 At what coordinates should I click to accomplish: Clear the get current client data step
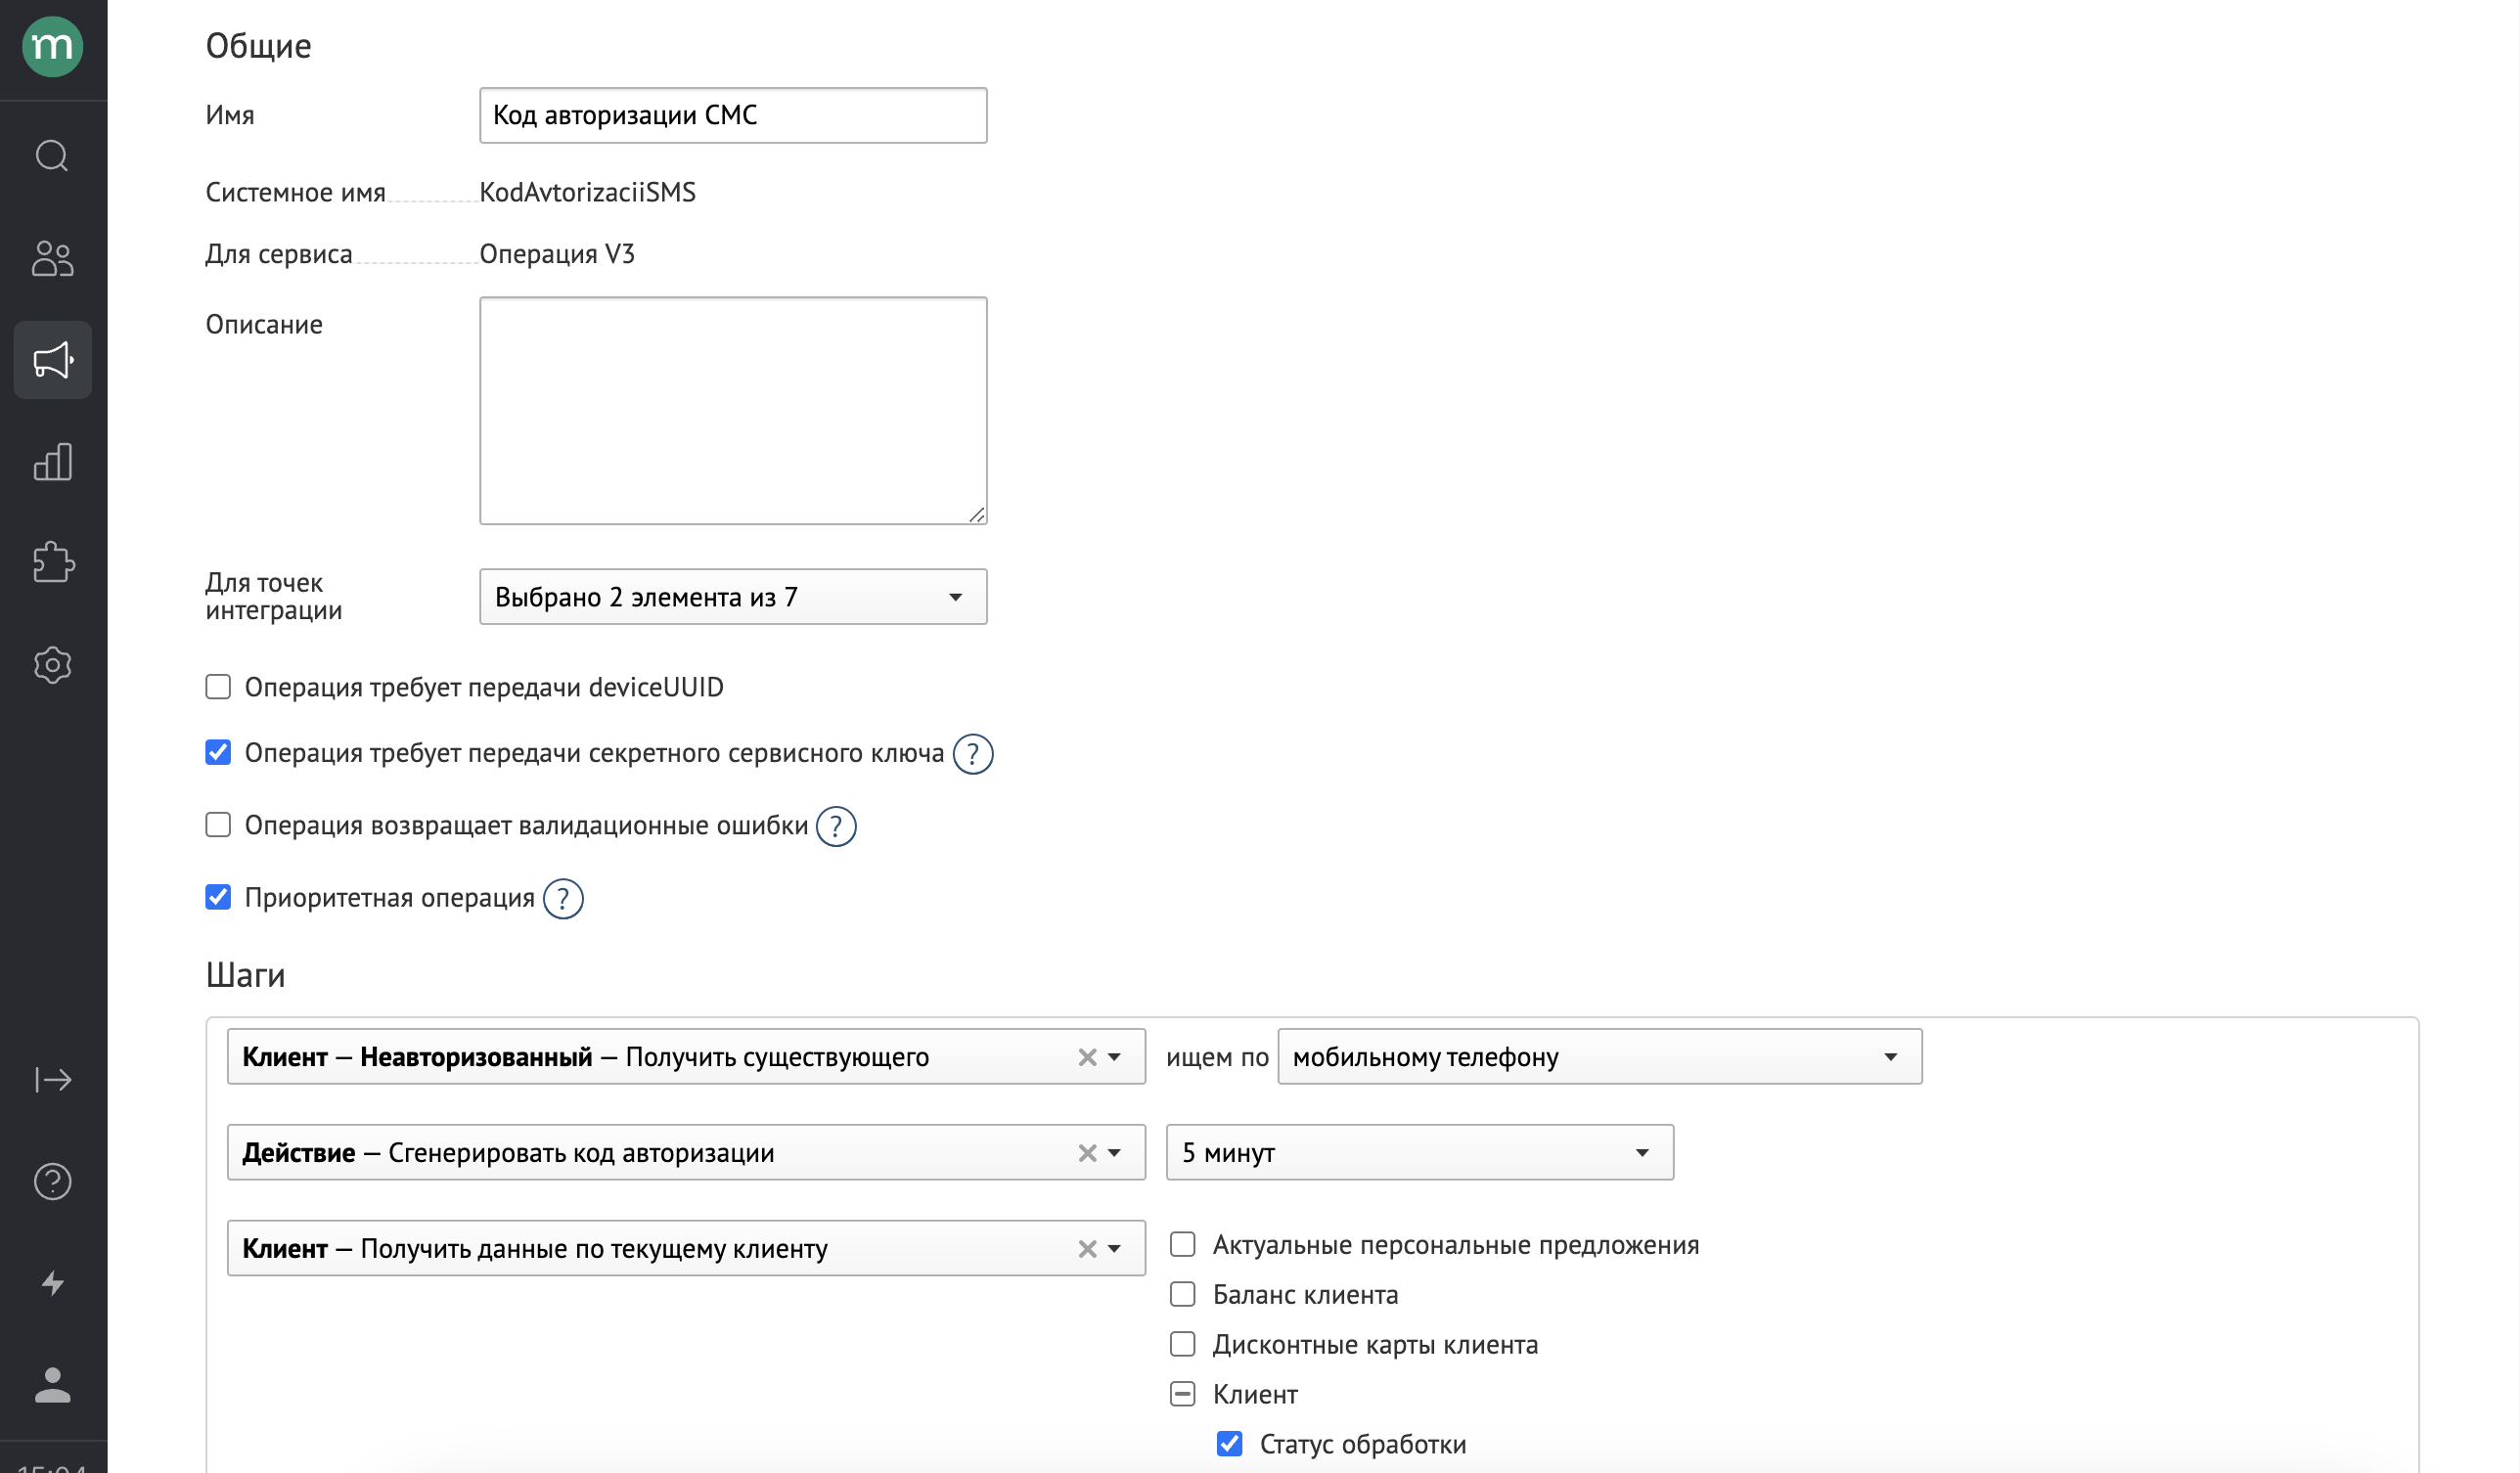pos(1087,1249)
